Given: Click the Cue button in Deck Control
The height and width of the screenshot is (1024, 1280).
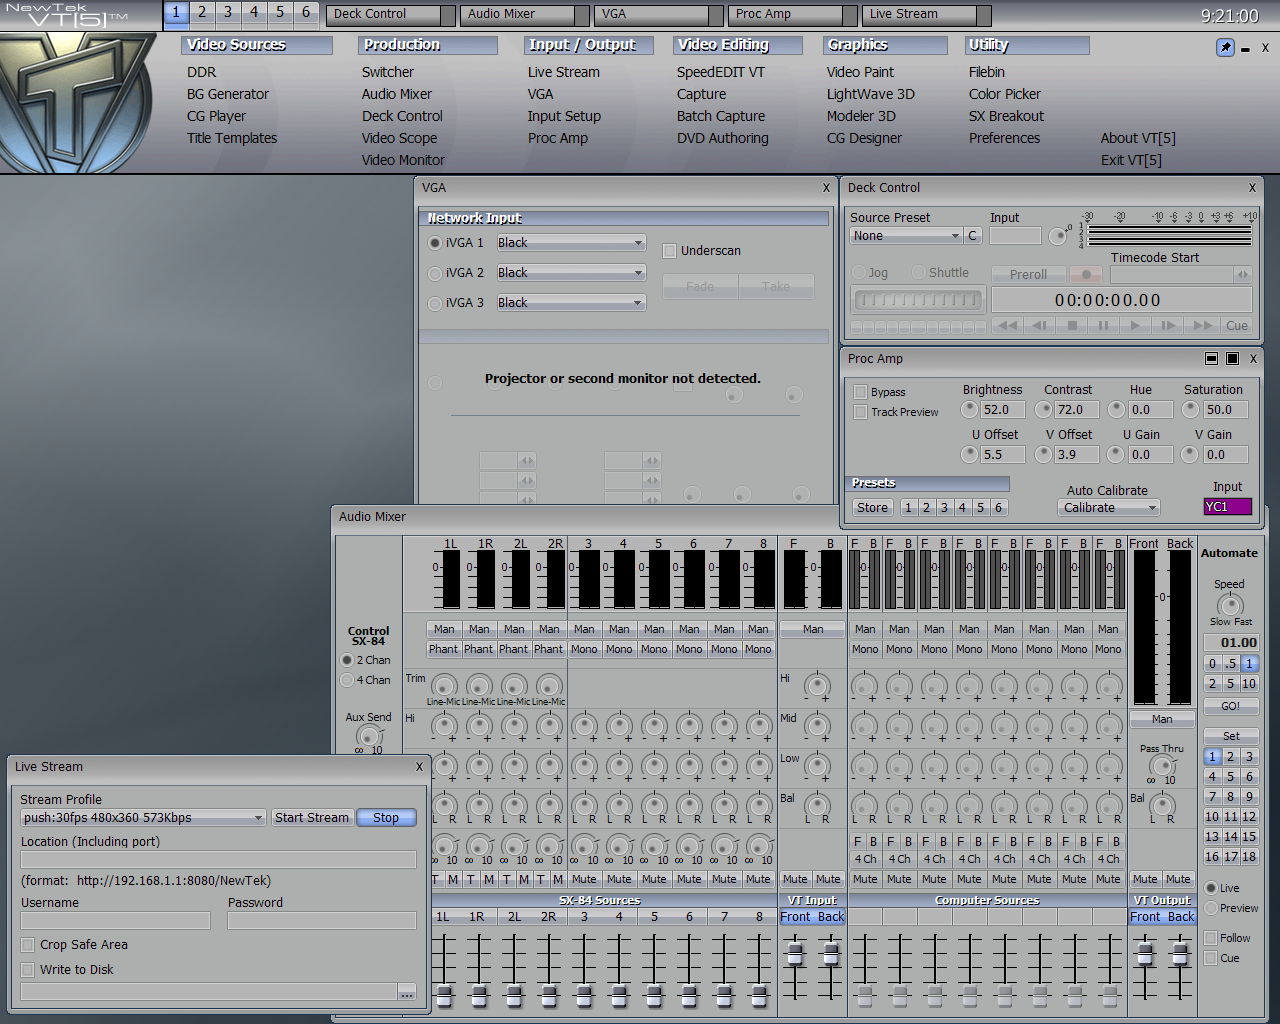Looking at the screenshot, I should click(1237, 326).
